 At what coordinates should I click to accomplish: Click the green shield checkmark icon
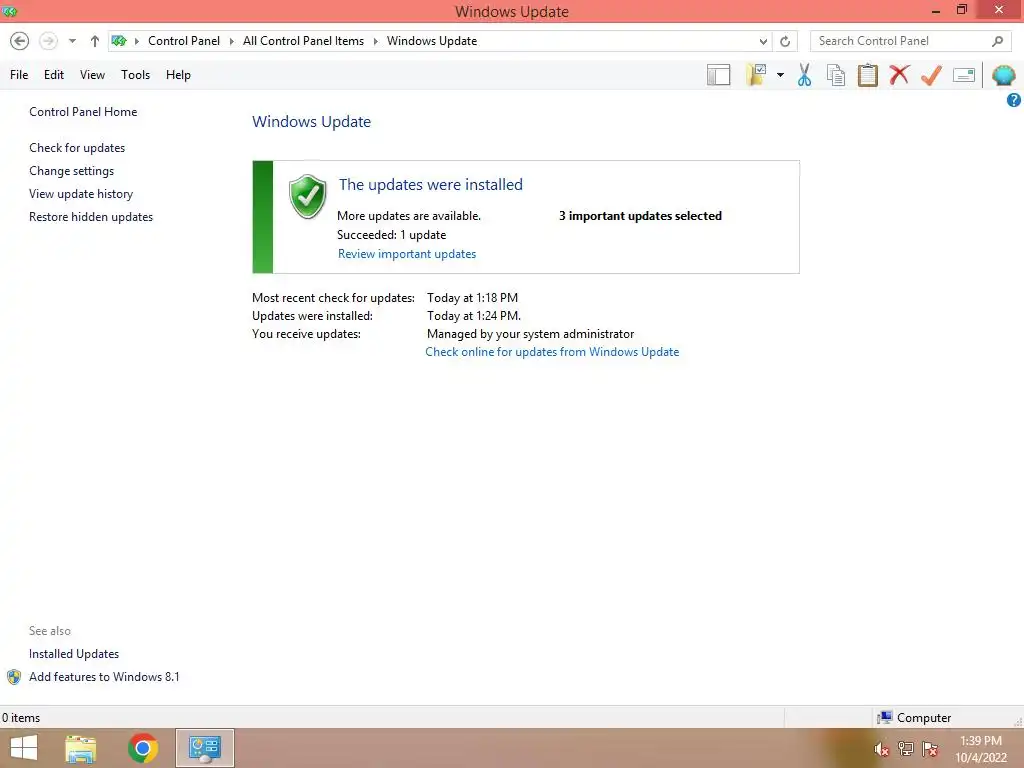click(307, 196)
